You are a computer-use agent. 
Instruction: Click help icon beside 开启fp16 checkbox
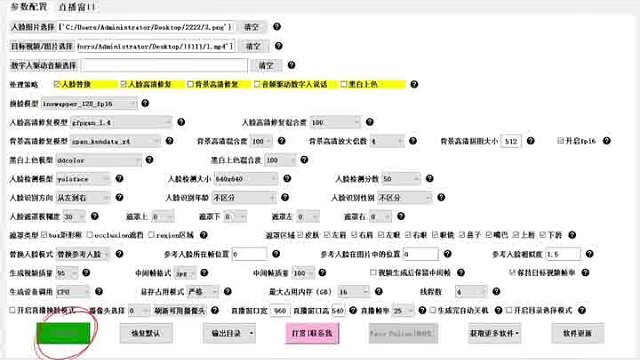[607, 141]
